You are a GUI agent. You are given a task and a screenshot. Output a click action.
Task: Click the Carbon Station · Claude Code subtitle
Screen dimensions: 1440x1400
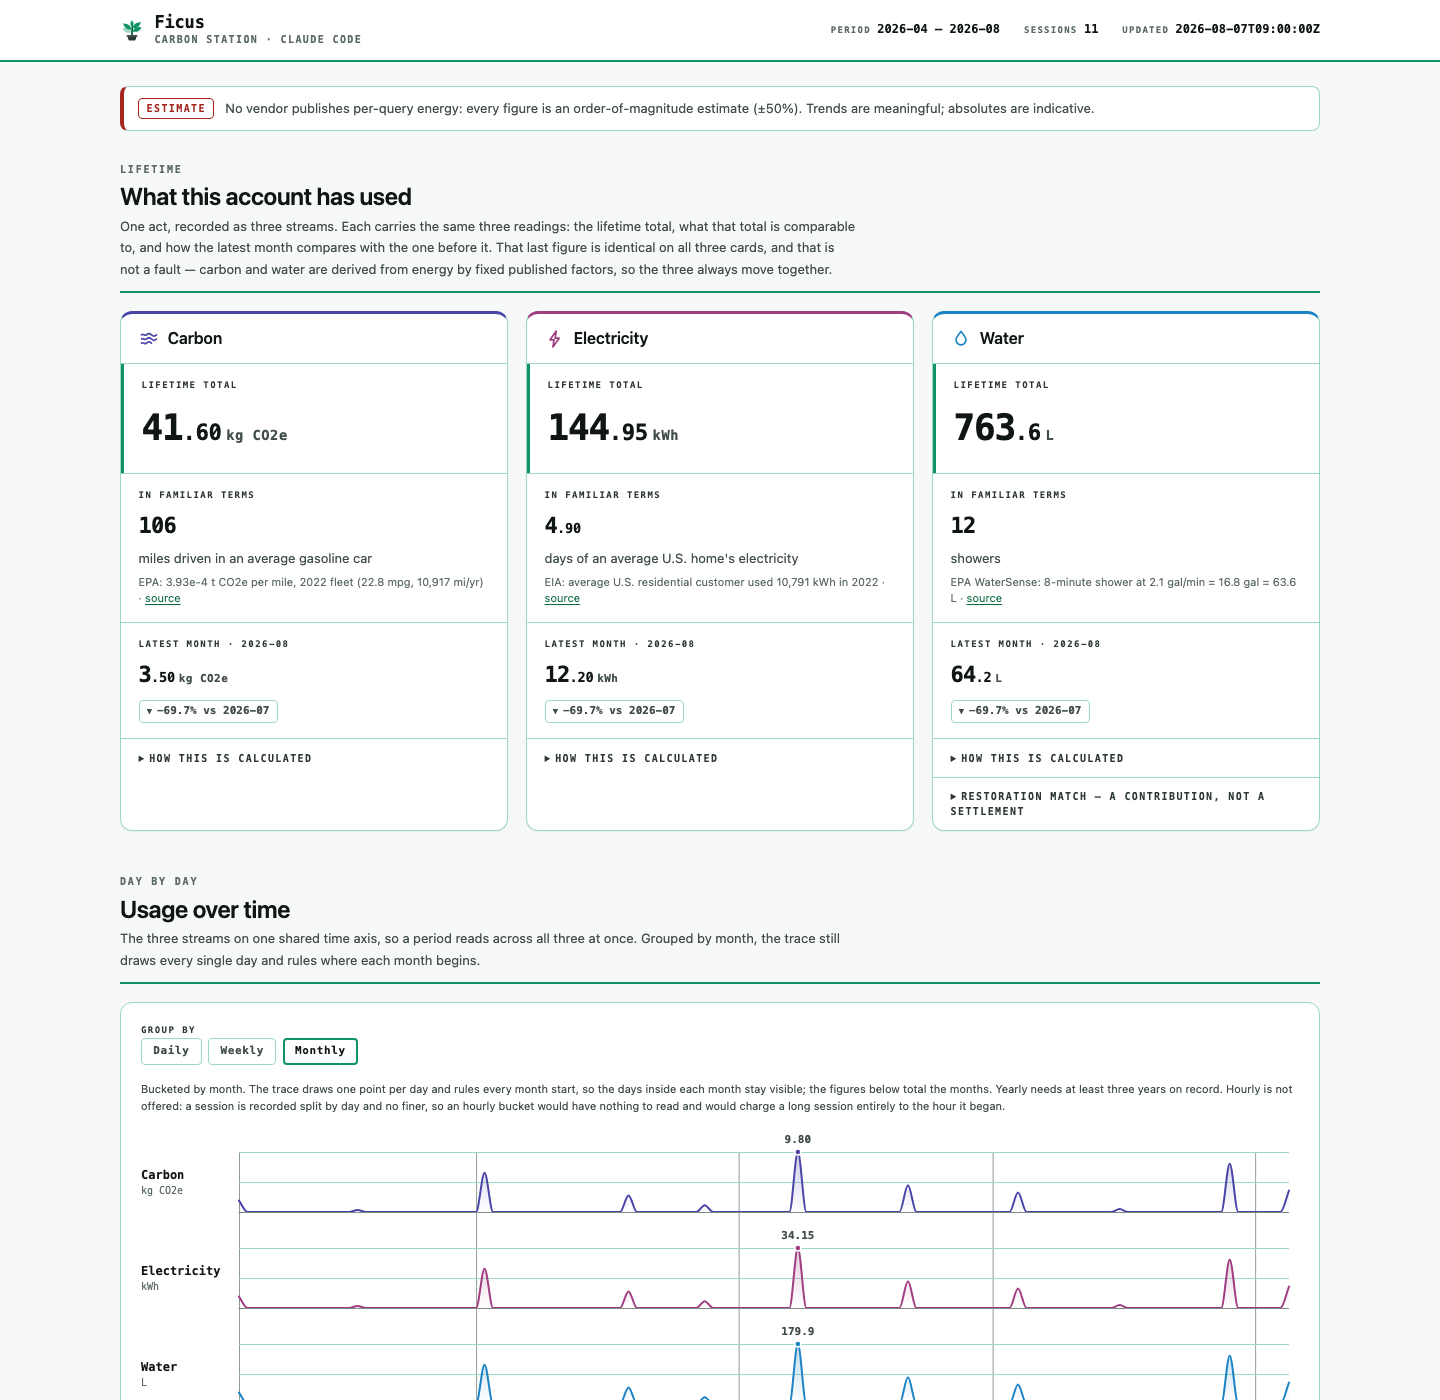[x=258, y=40]
